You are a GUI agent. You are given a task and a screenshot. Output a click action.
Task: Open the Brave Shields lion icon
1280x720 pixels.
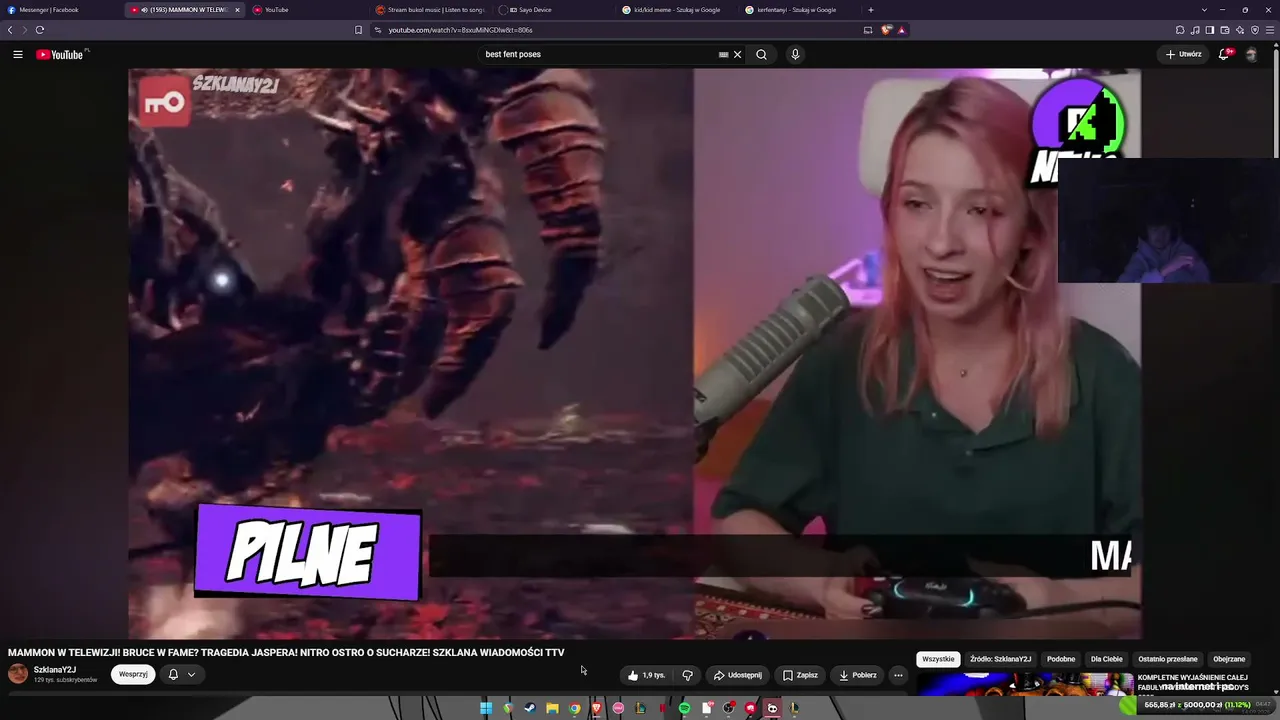point(885,30)
